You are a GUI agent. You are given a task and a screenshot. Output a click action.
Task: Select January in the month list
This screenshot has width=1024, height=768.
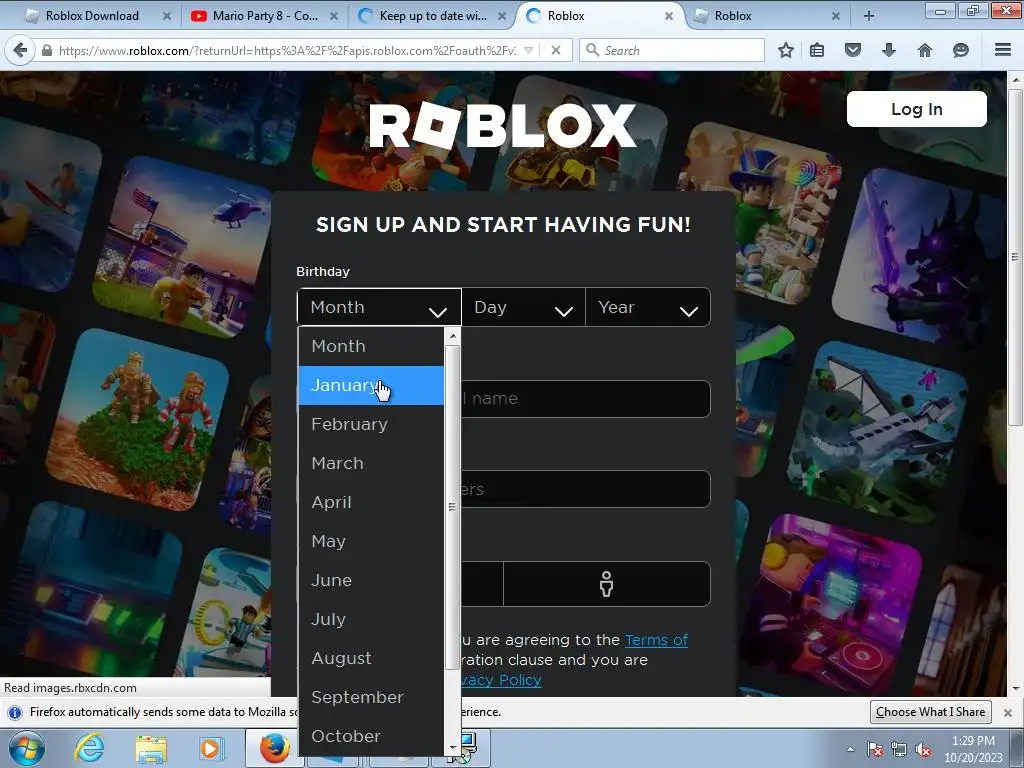click(x=371, y=385)
